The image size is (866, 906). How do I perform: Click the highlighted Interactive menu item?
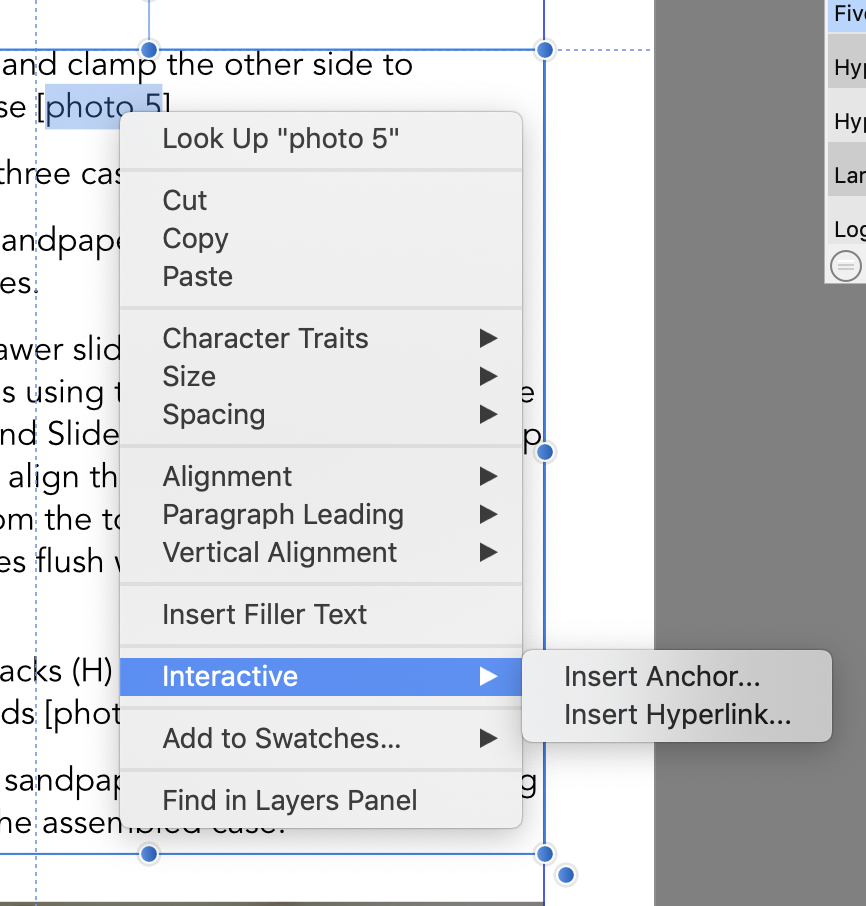coord(321,677)
